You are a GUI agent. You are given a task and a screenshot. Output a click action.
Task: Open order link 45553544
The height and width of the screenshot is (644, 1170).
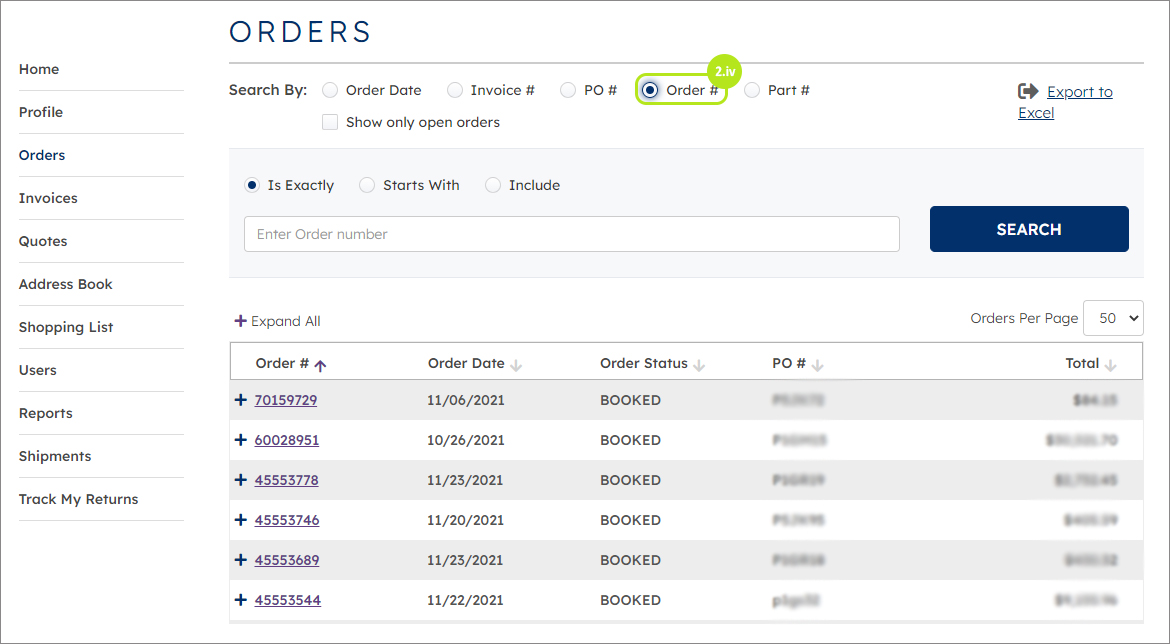tap(287, 600)
